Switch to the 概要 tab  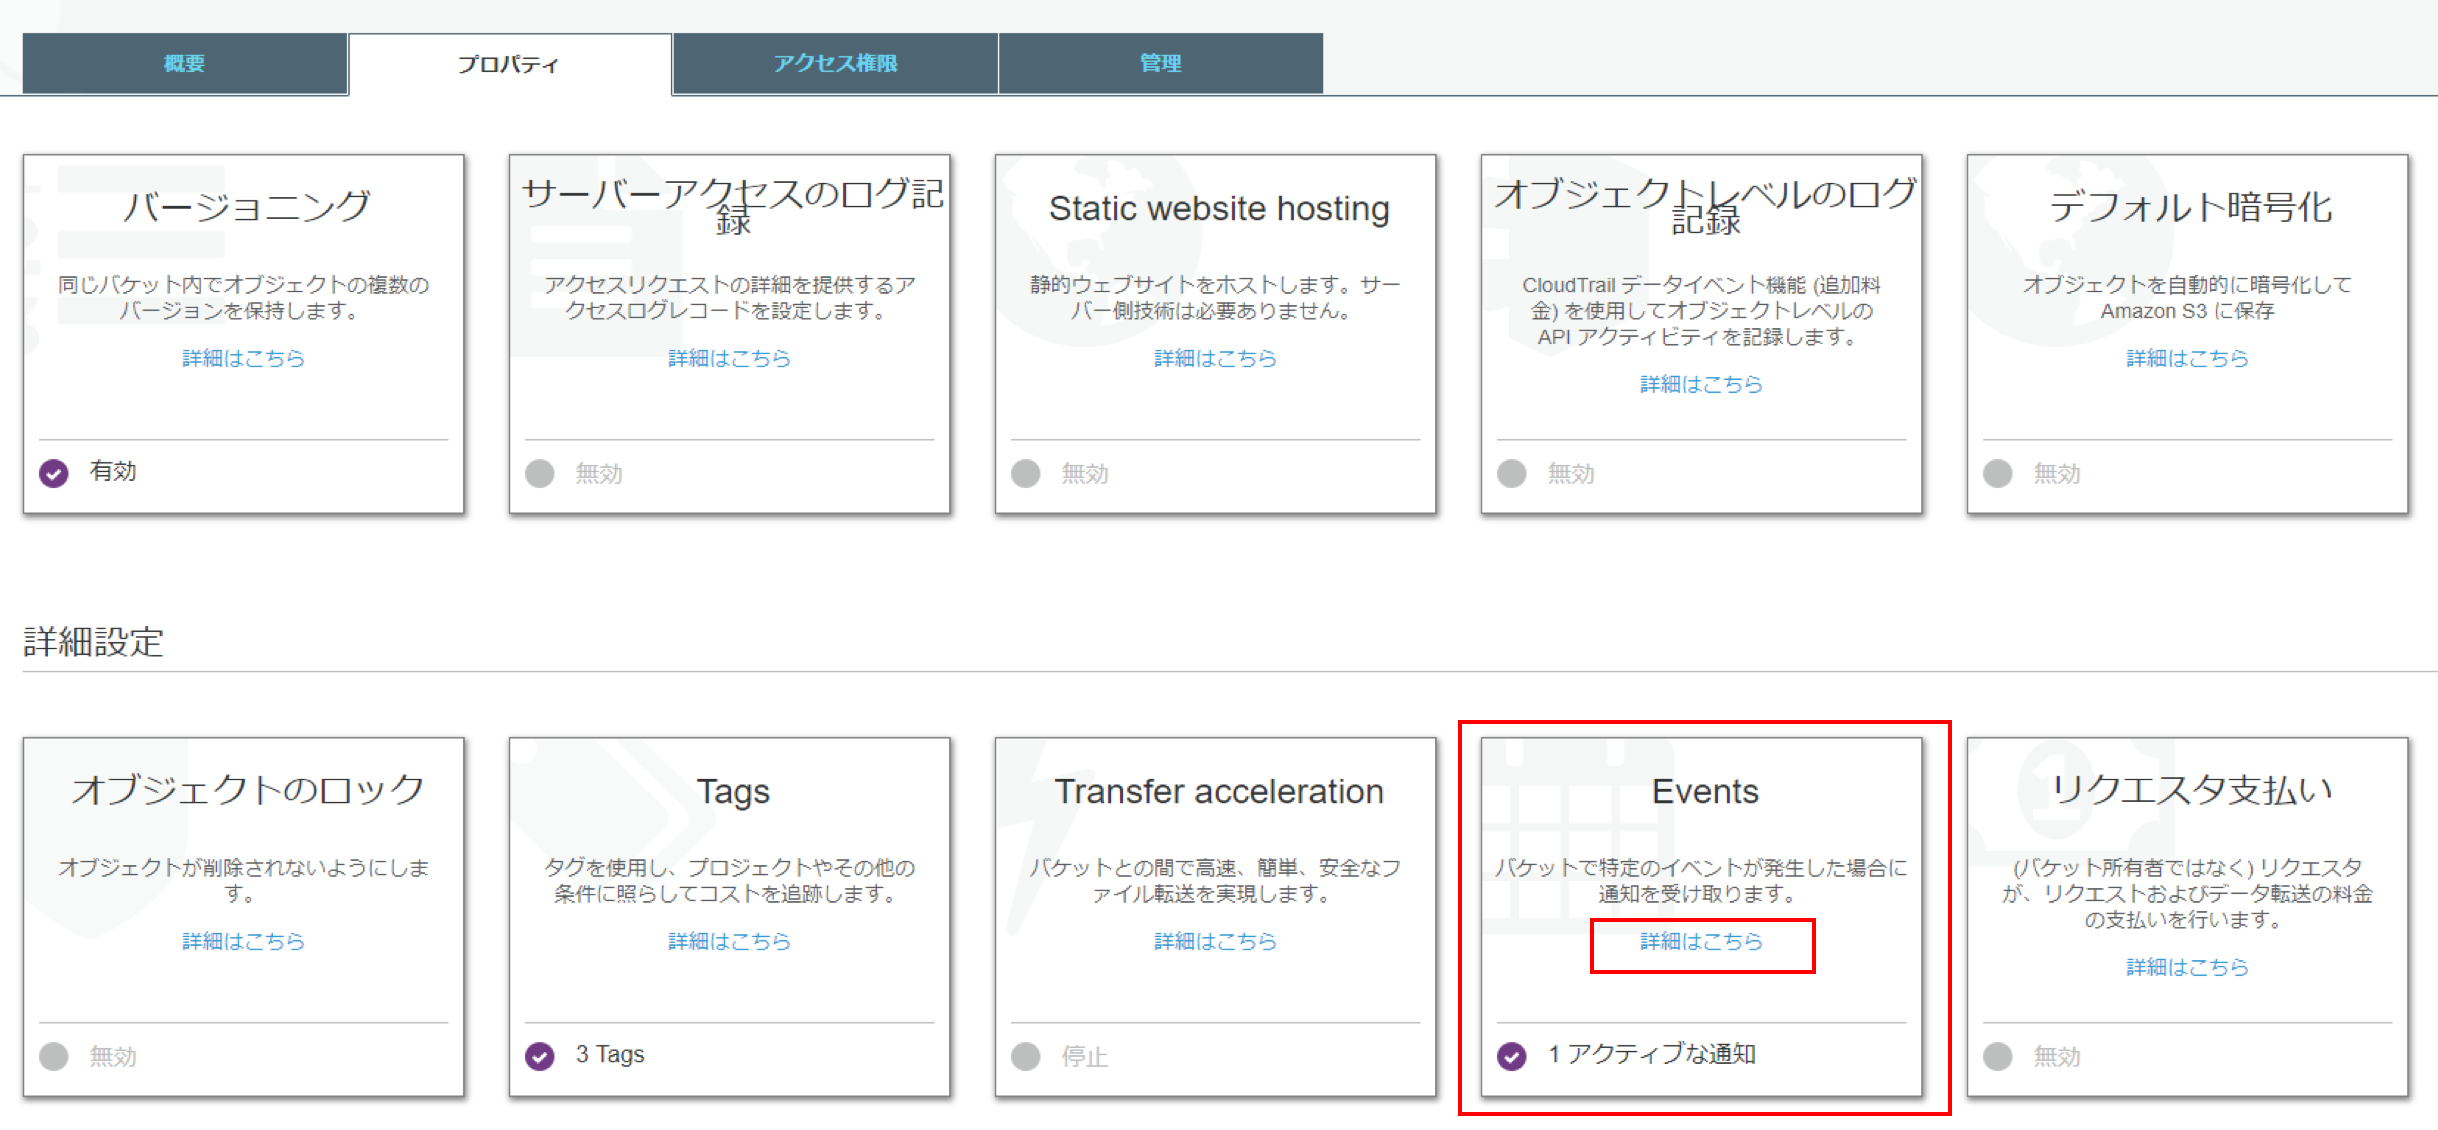pos(184,63)
